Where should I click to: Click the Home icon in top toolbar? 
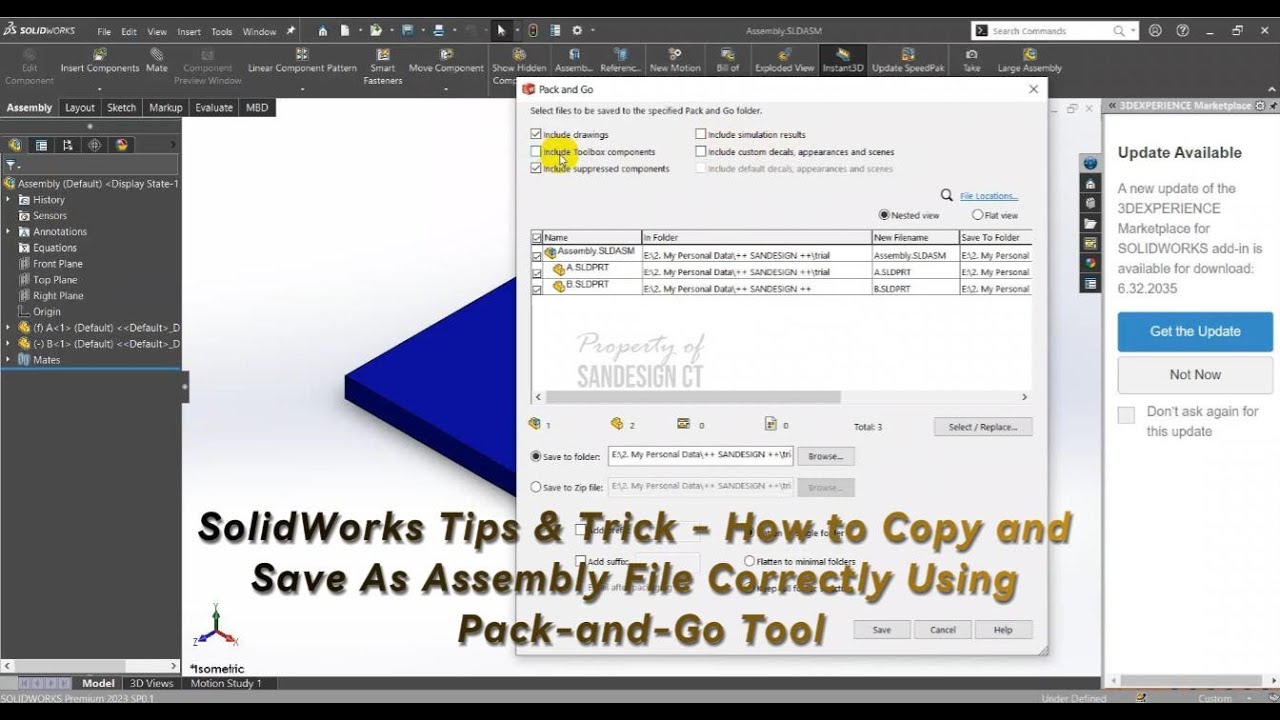tap(323, 31)
